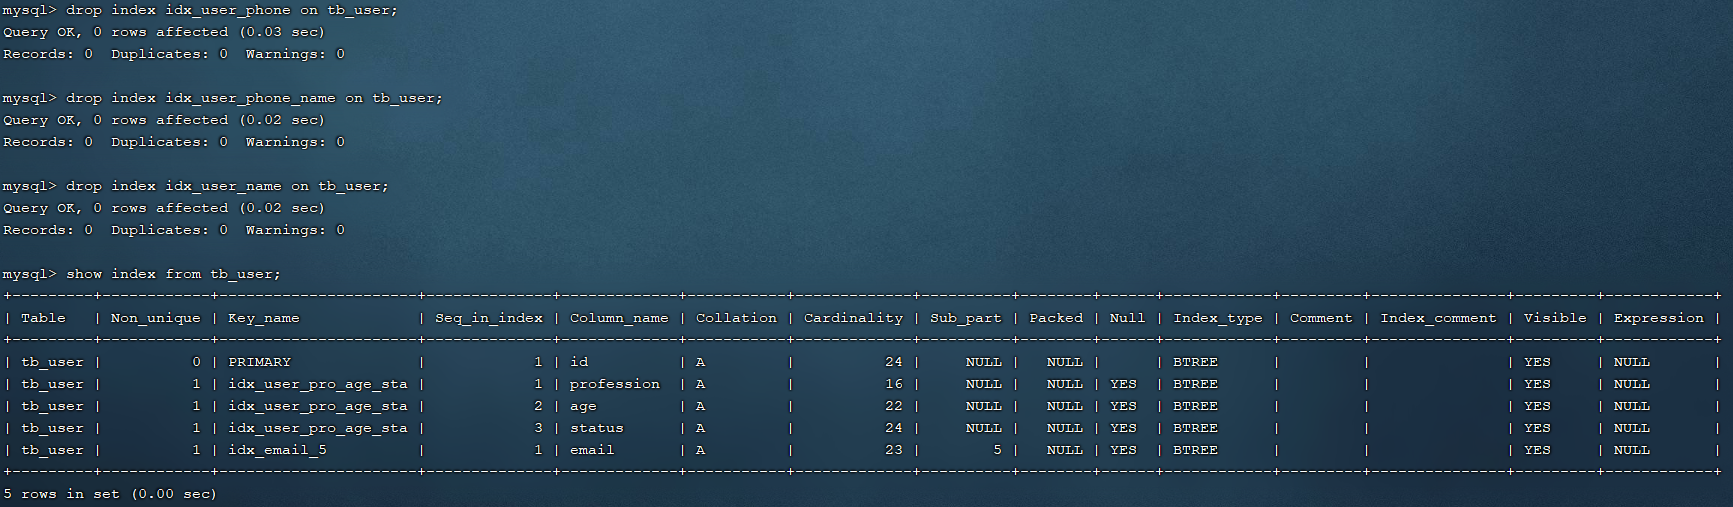The image size is (1733, 507).
Task: Click the 'Cardinality' column header
Action: [853, 318]
